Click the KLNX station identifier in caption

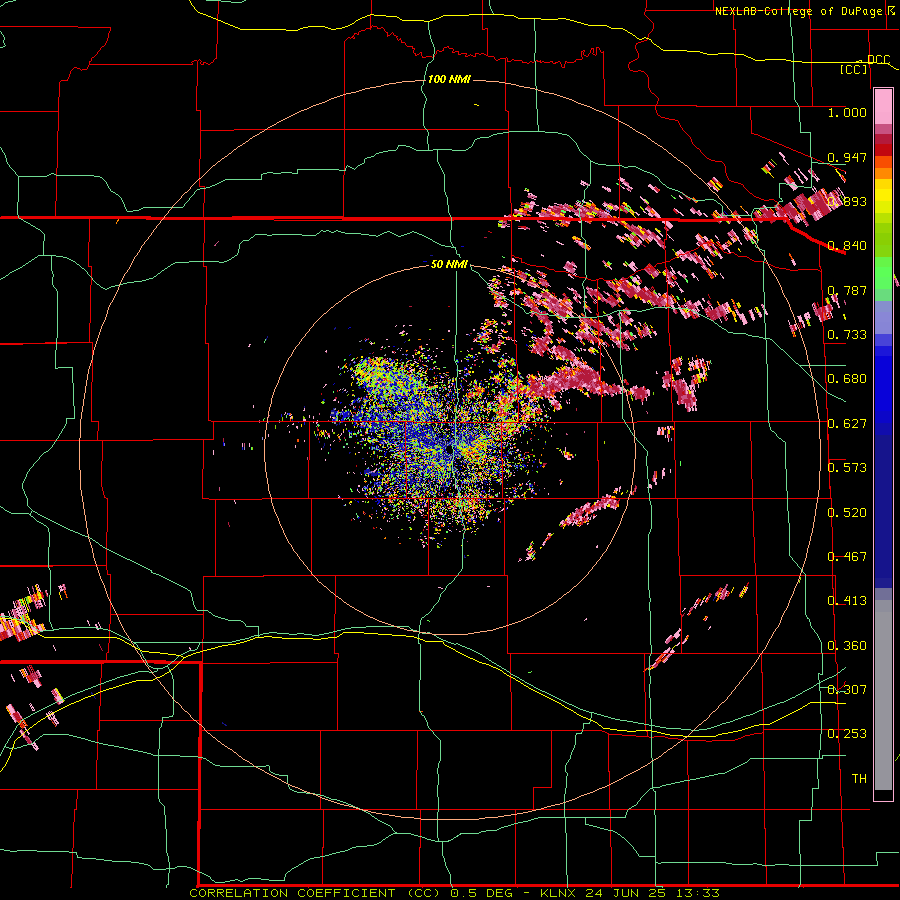click(x=560, y=893)
